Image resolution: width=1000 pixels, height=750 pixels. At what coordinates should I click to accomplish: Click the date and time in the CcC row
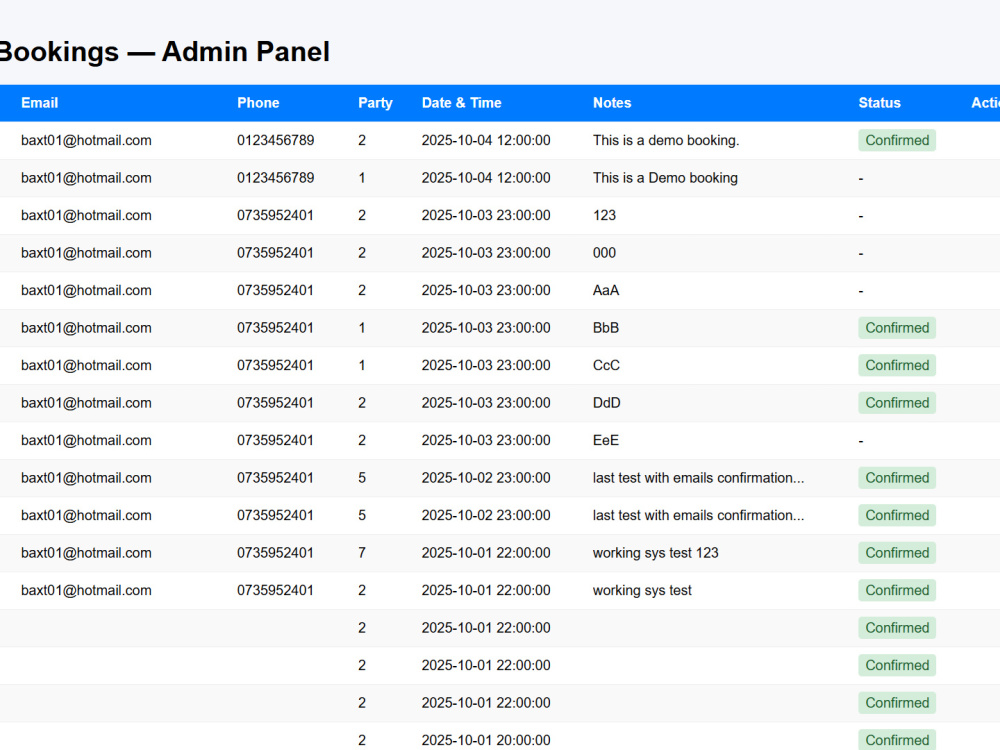(x=486, y=365)
